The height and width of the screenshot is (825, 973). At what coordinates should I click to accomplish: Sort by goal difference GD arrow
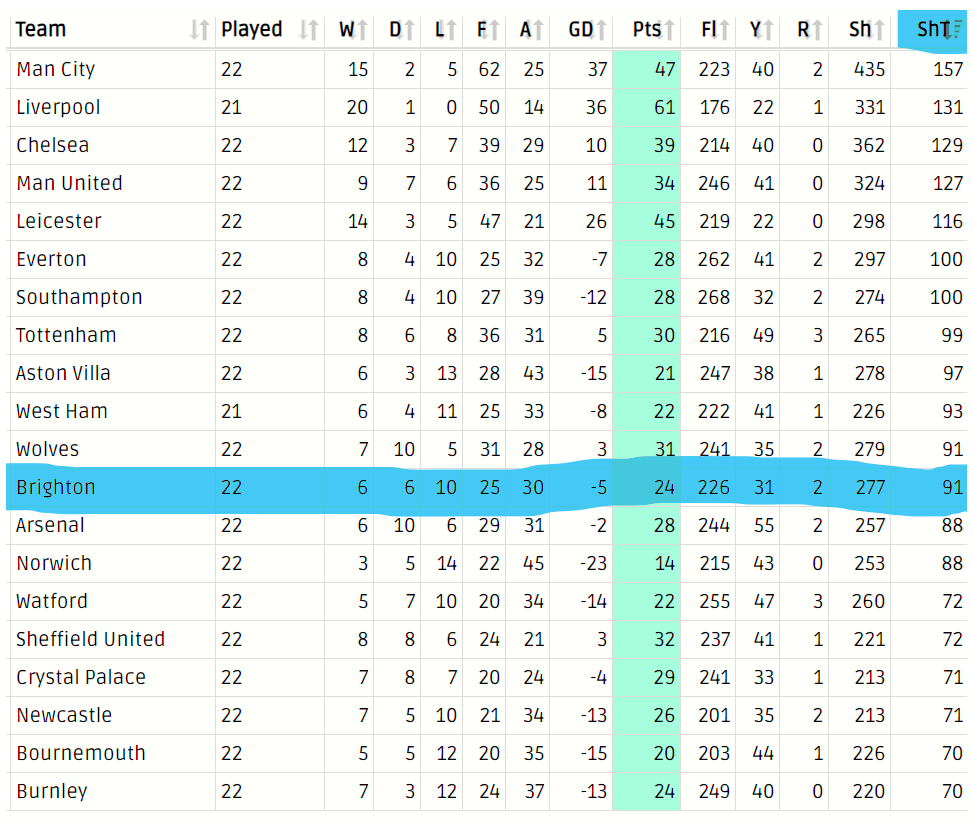[601, 30]
